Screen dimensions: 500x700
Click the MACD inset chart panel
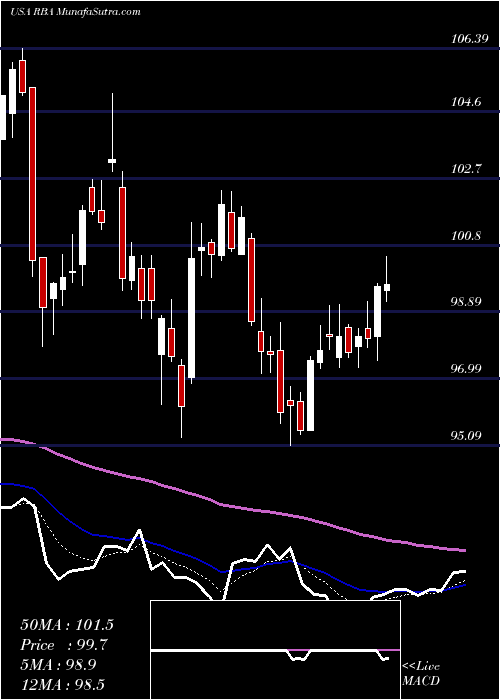[275, 650]
